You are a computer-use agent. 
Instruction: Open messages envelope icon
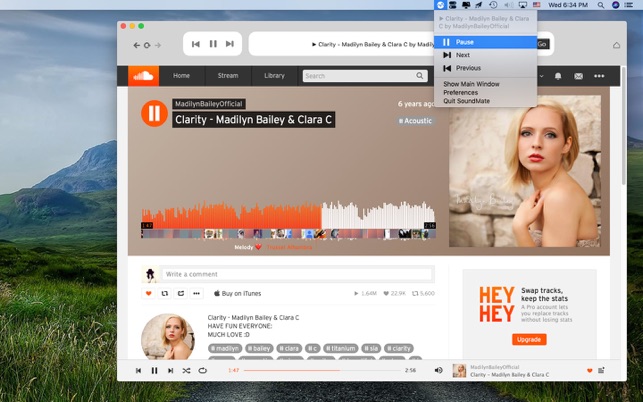pyautogui.click(x=579, y=76)
